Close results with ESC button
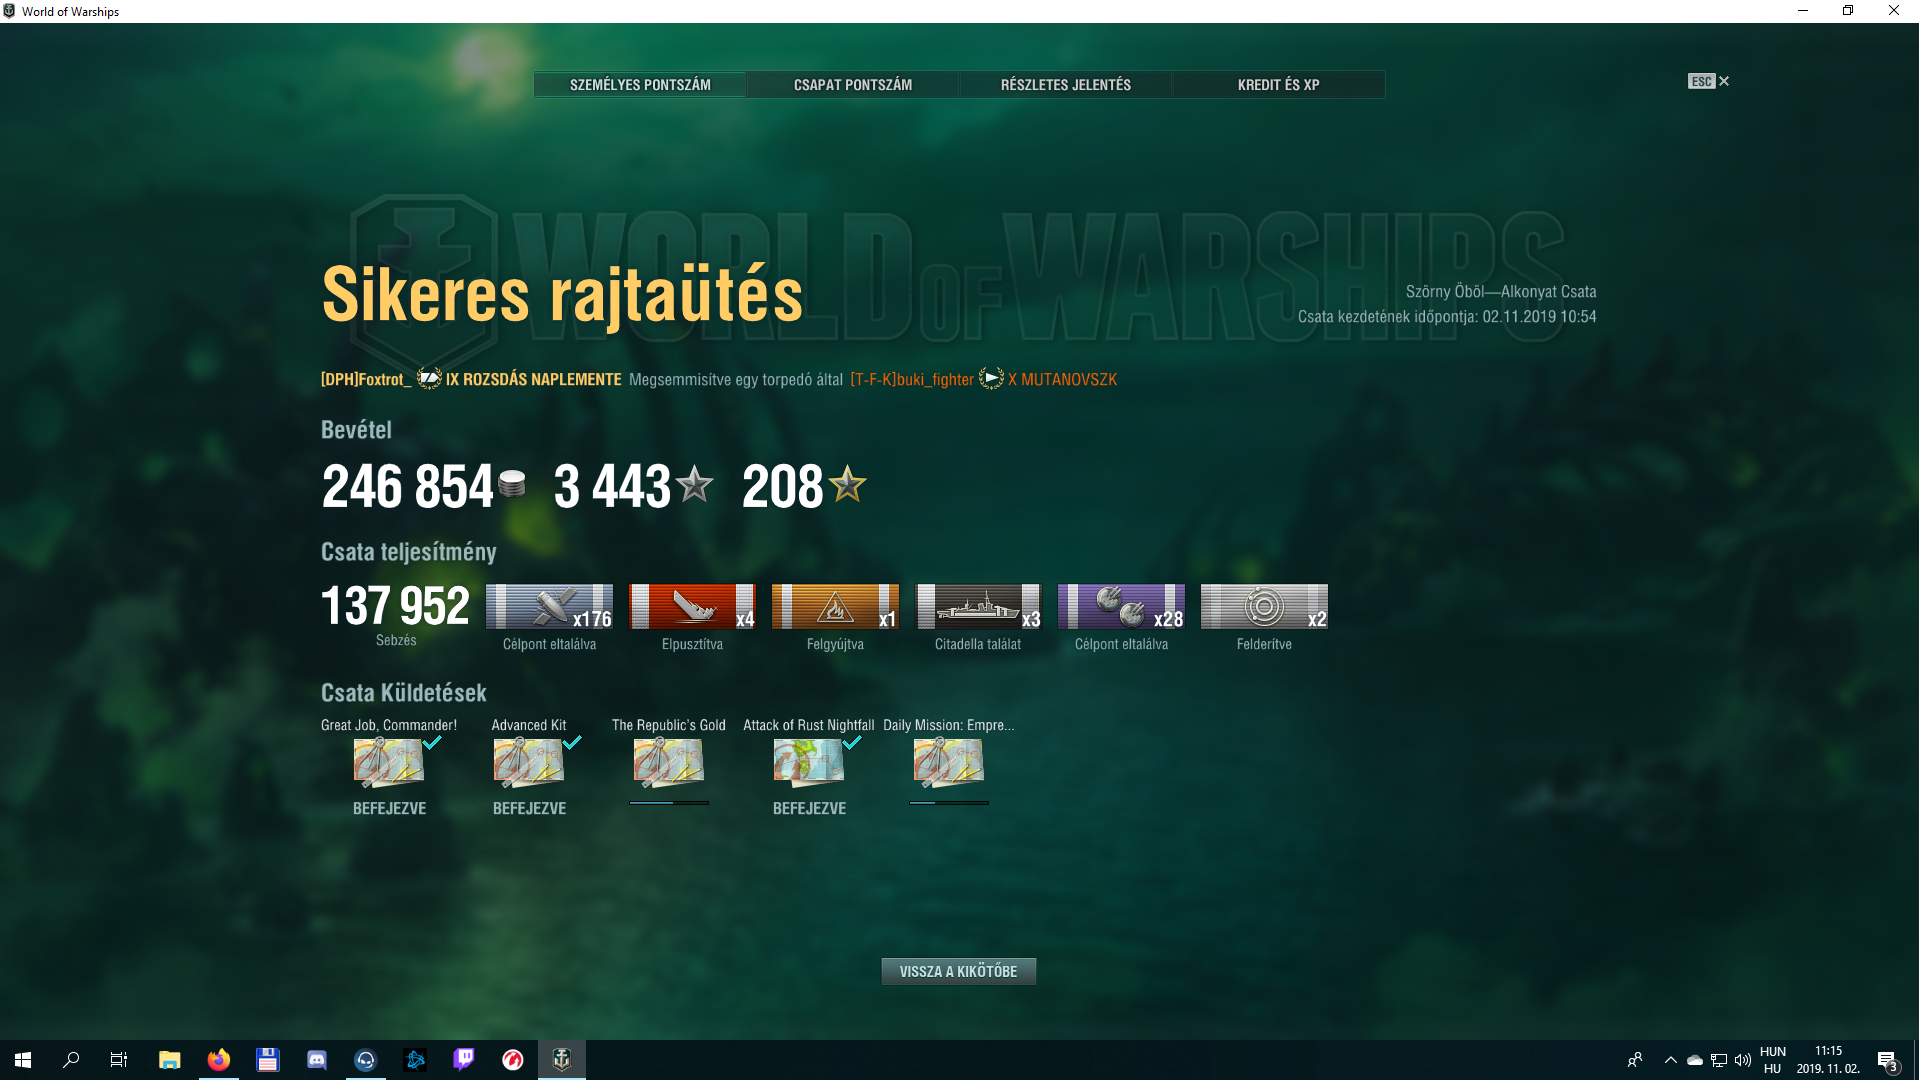The image size is (1919, 1080). pyautogui.click(x=1708, y=82)
